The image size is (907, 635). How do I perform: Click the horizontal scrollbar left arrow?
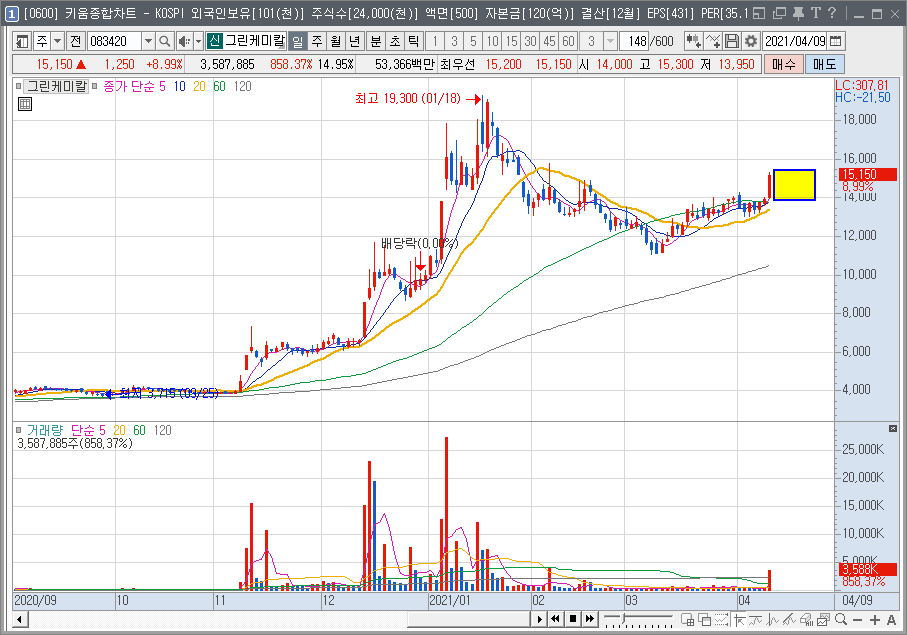[20, 619]
